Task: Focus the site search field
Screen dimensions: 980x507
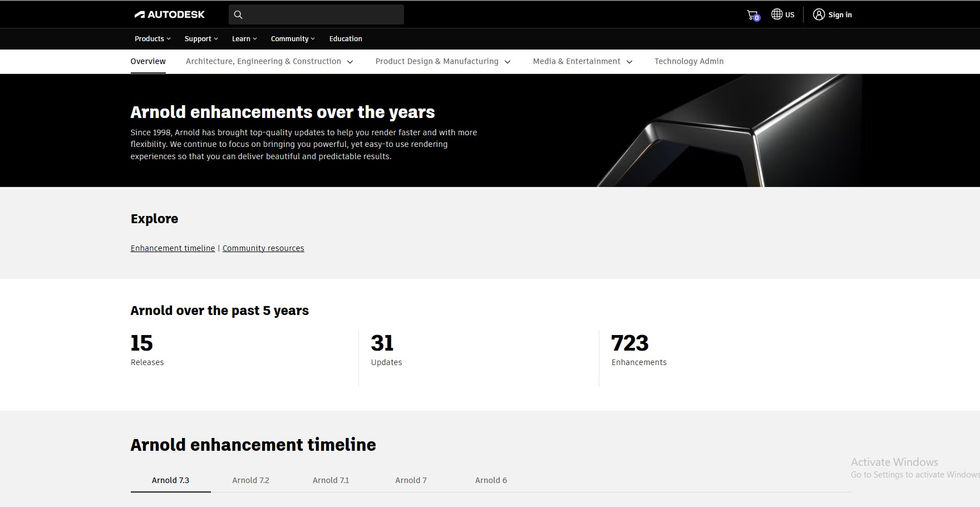Action: (316, 14)
